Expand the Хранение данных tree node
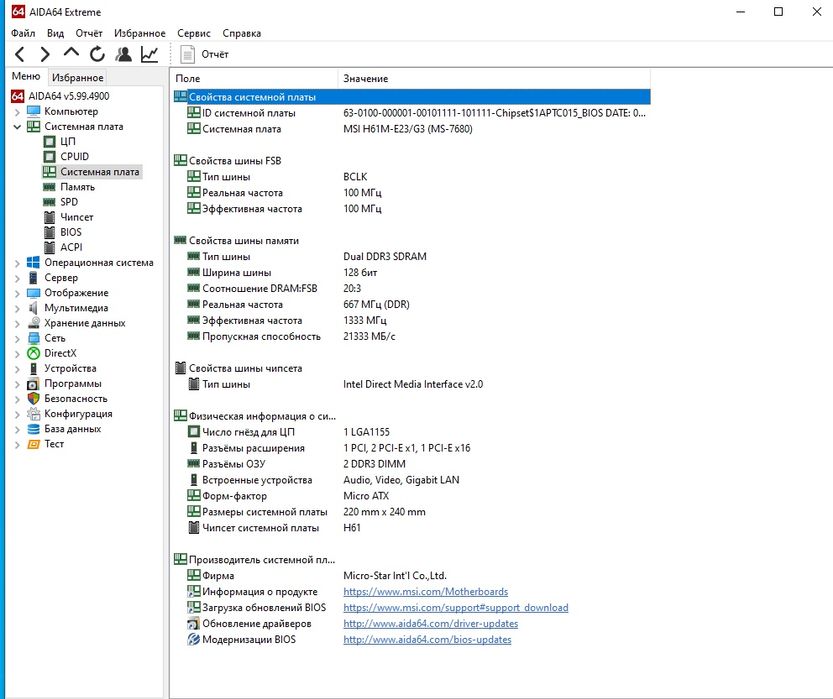The image size is (833, 699). click(17, 323)
